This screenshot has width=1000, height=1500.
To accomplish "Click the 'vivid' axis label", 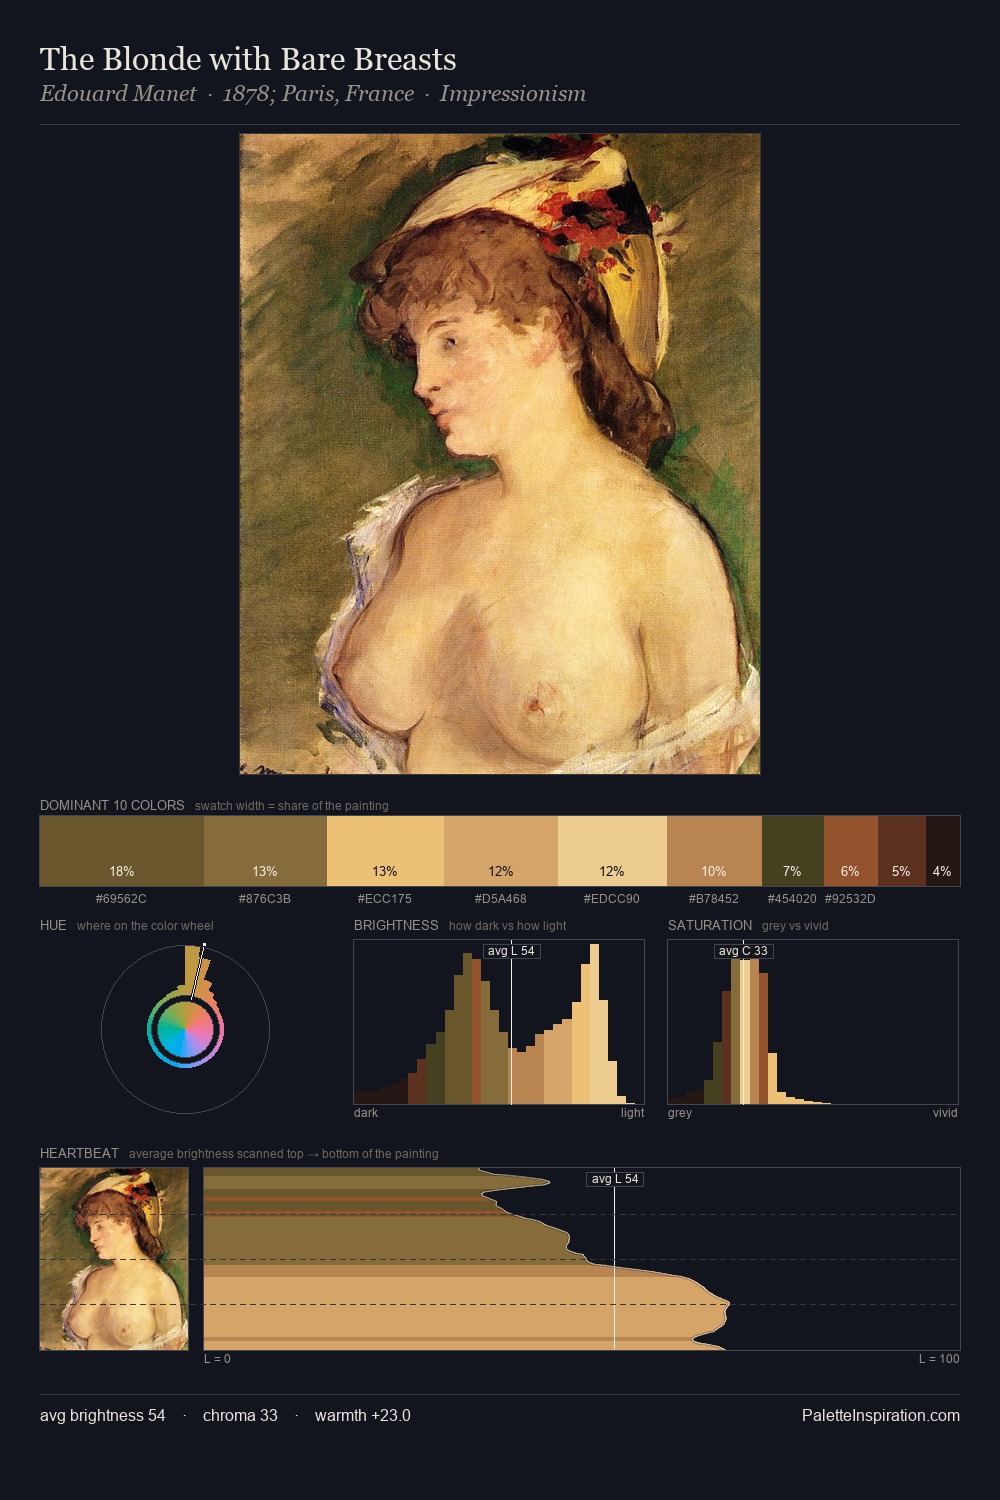I will click(945, 1113).
